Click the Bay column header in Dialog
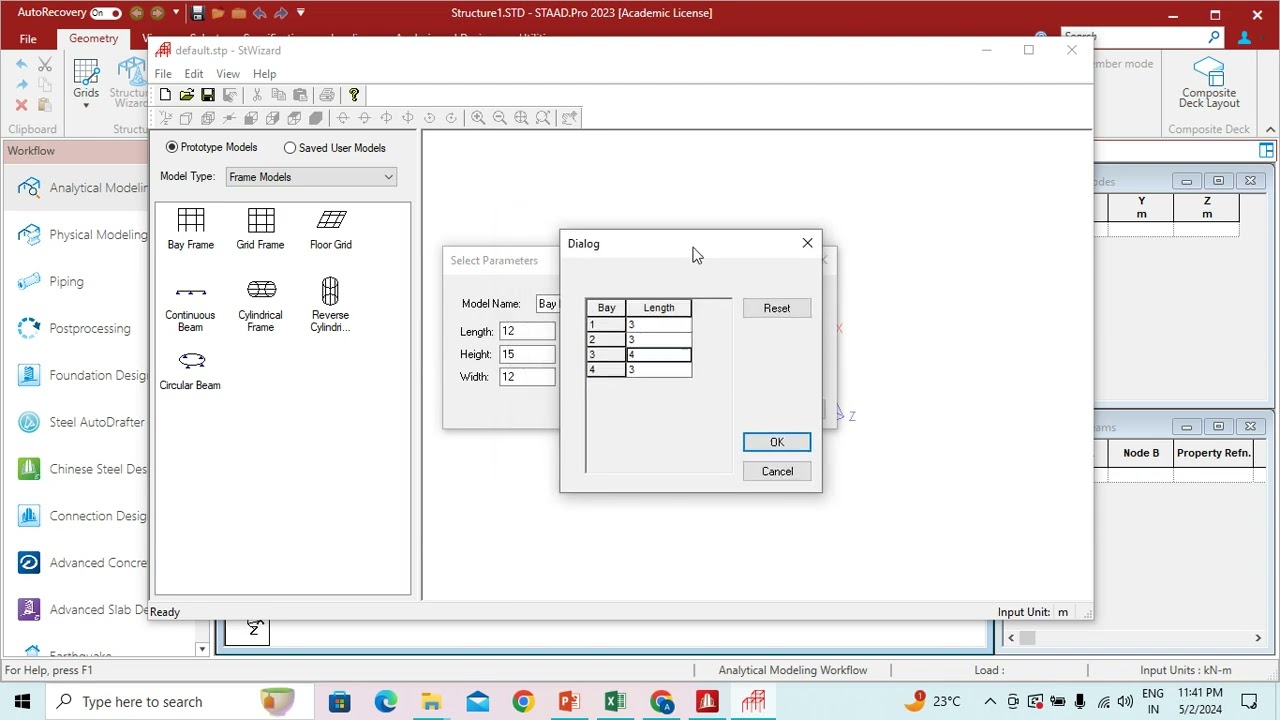This screenshot has height=720, width=1280. tap(606, 308)
